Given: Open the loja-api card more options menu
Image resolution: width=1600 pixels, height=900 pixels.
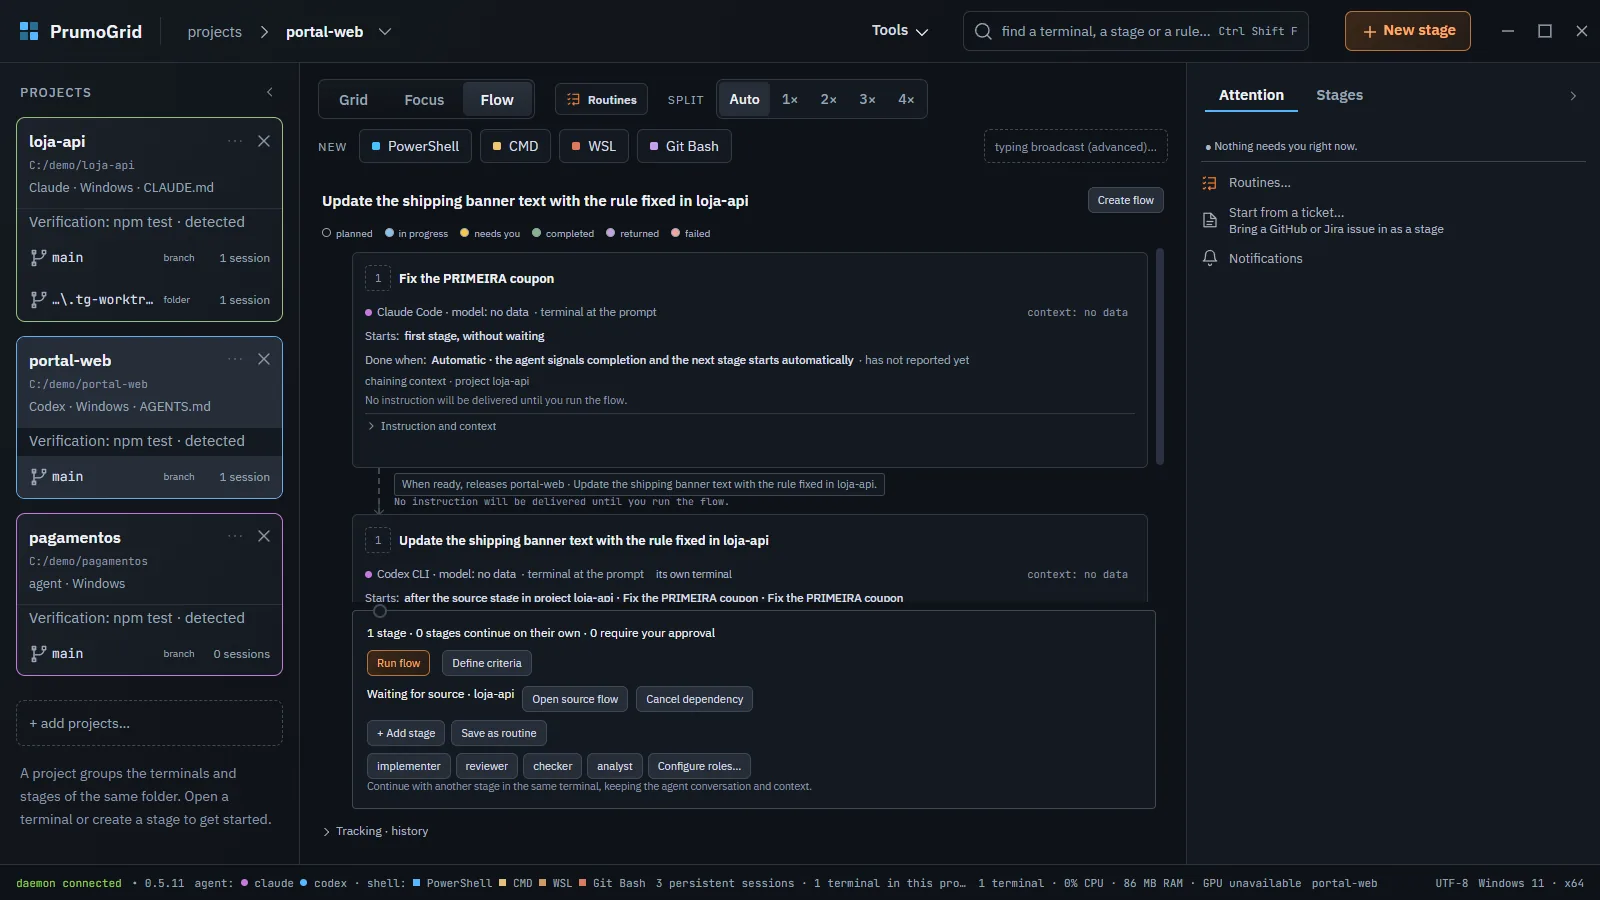Looking at the screenshot, I should (235, 141).
